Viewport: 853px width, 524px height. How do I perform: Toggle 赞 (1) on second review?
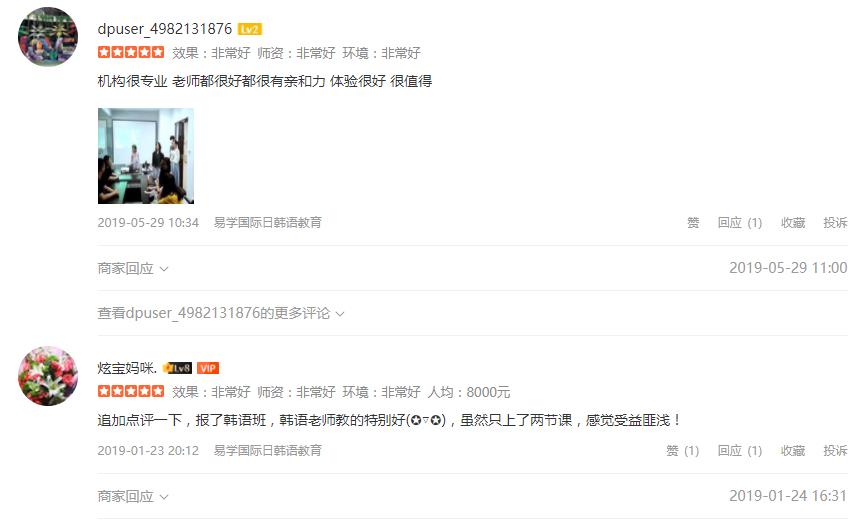682,451
